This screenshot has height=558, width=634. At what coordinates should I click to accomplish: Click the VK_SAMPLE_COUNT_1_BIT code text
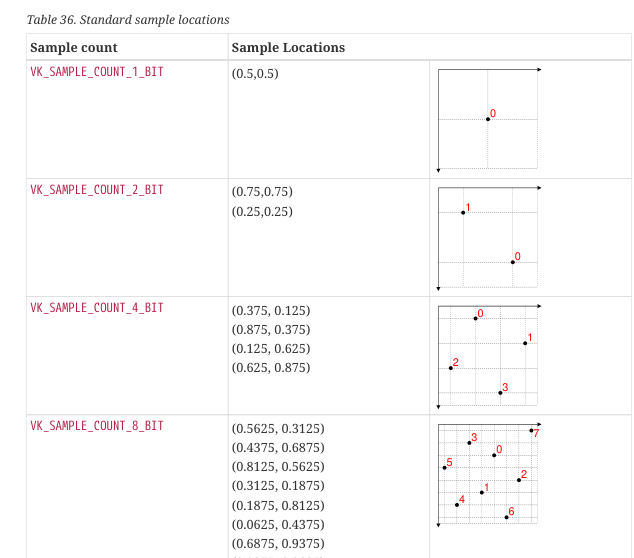click(97, 72)
